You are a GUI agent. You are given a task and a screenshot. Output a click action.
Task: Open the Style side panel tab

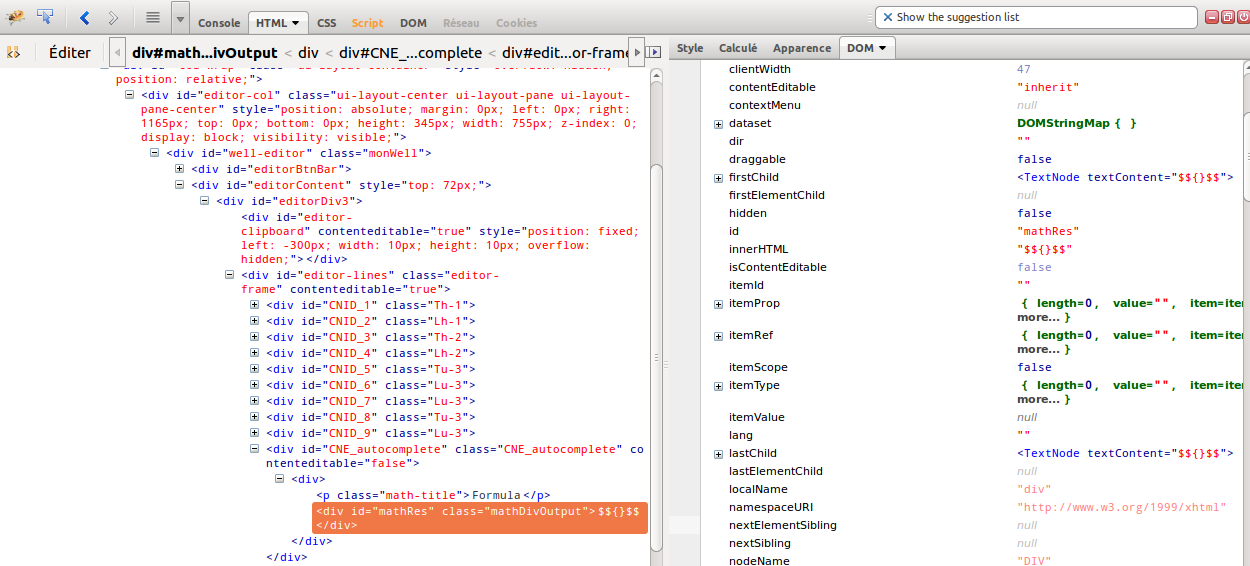690,48
